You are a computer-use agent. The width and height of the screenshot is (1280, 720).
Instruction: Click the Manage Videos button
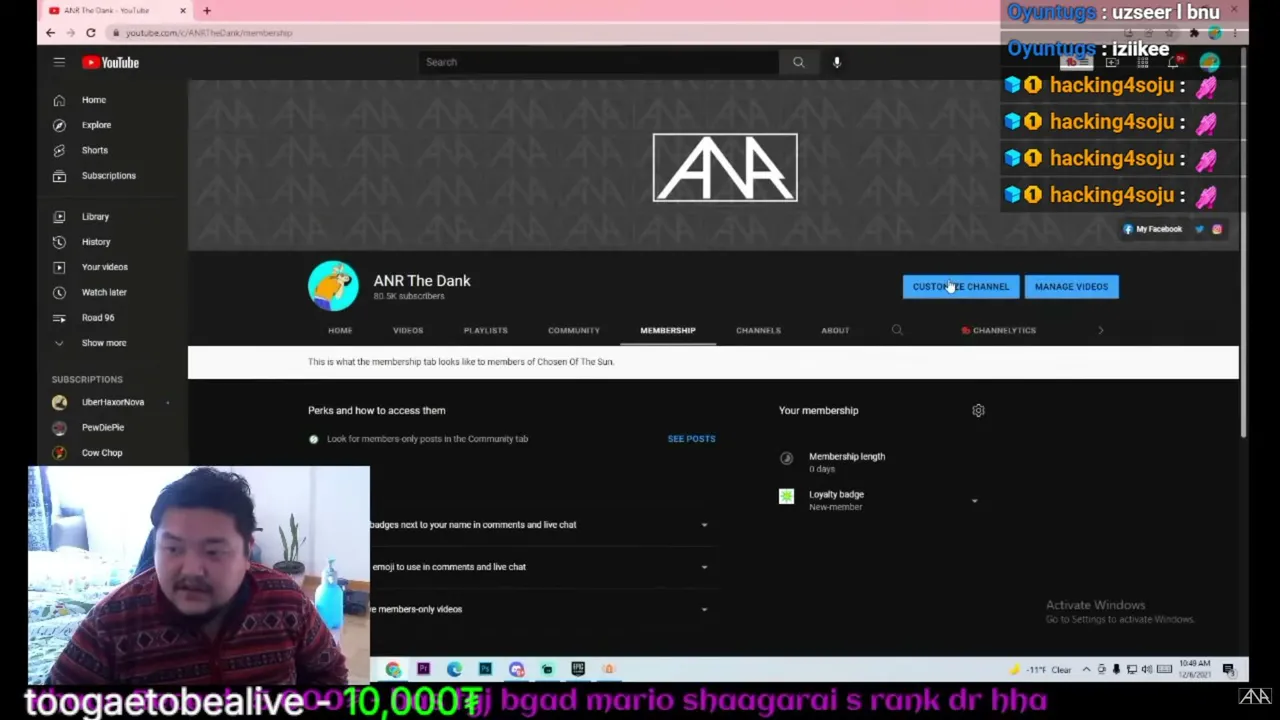(1071, 287)
